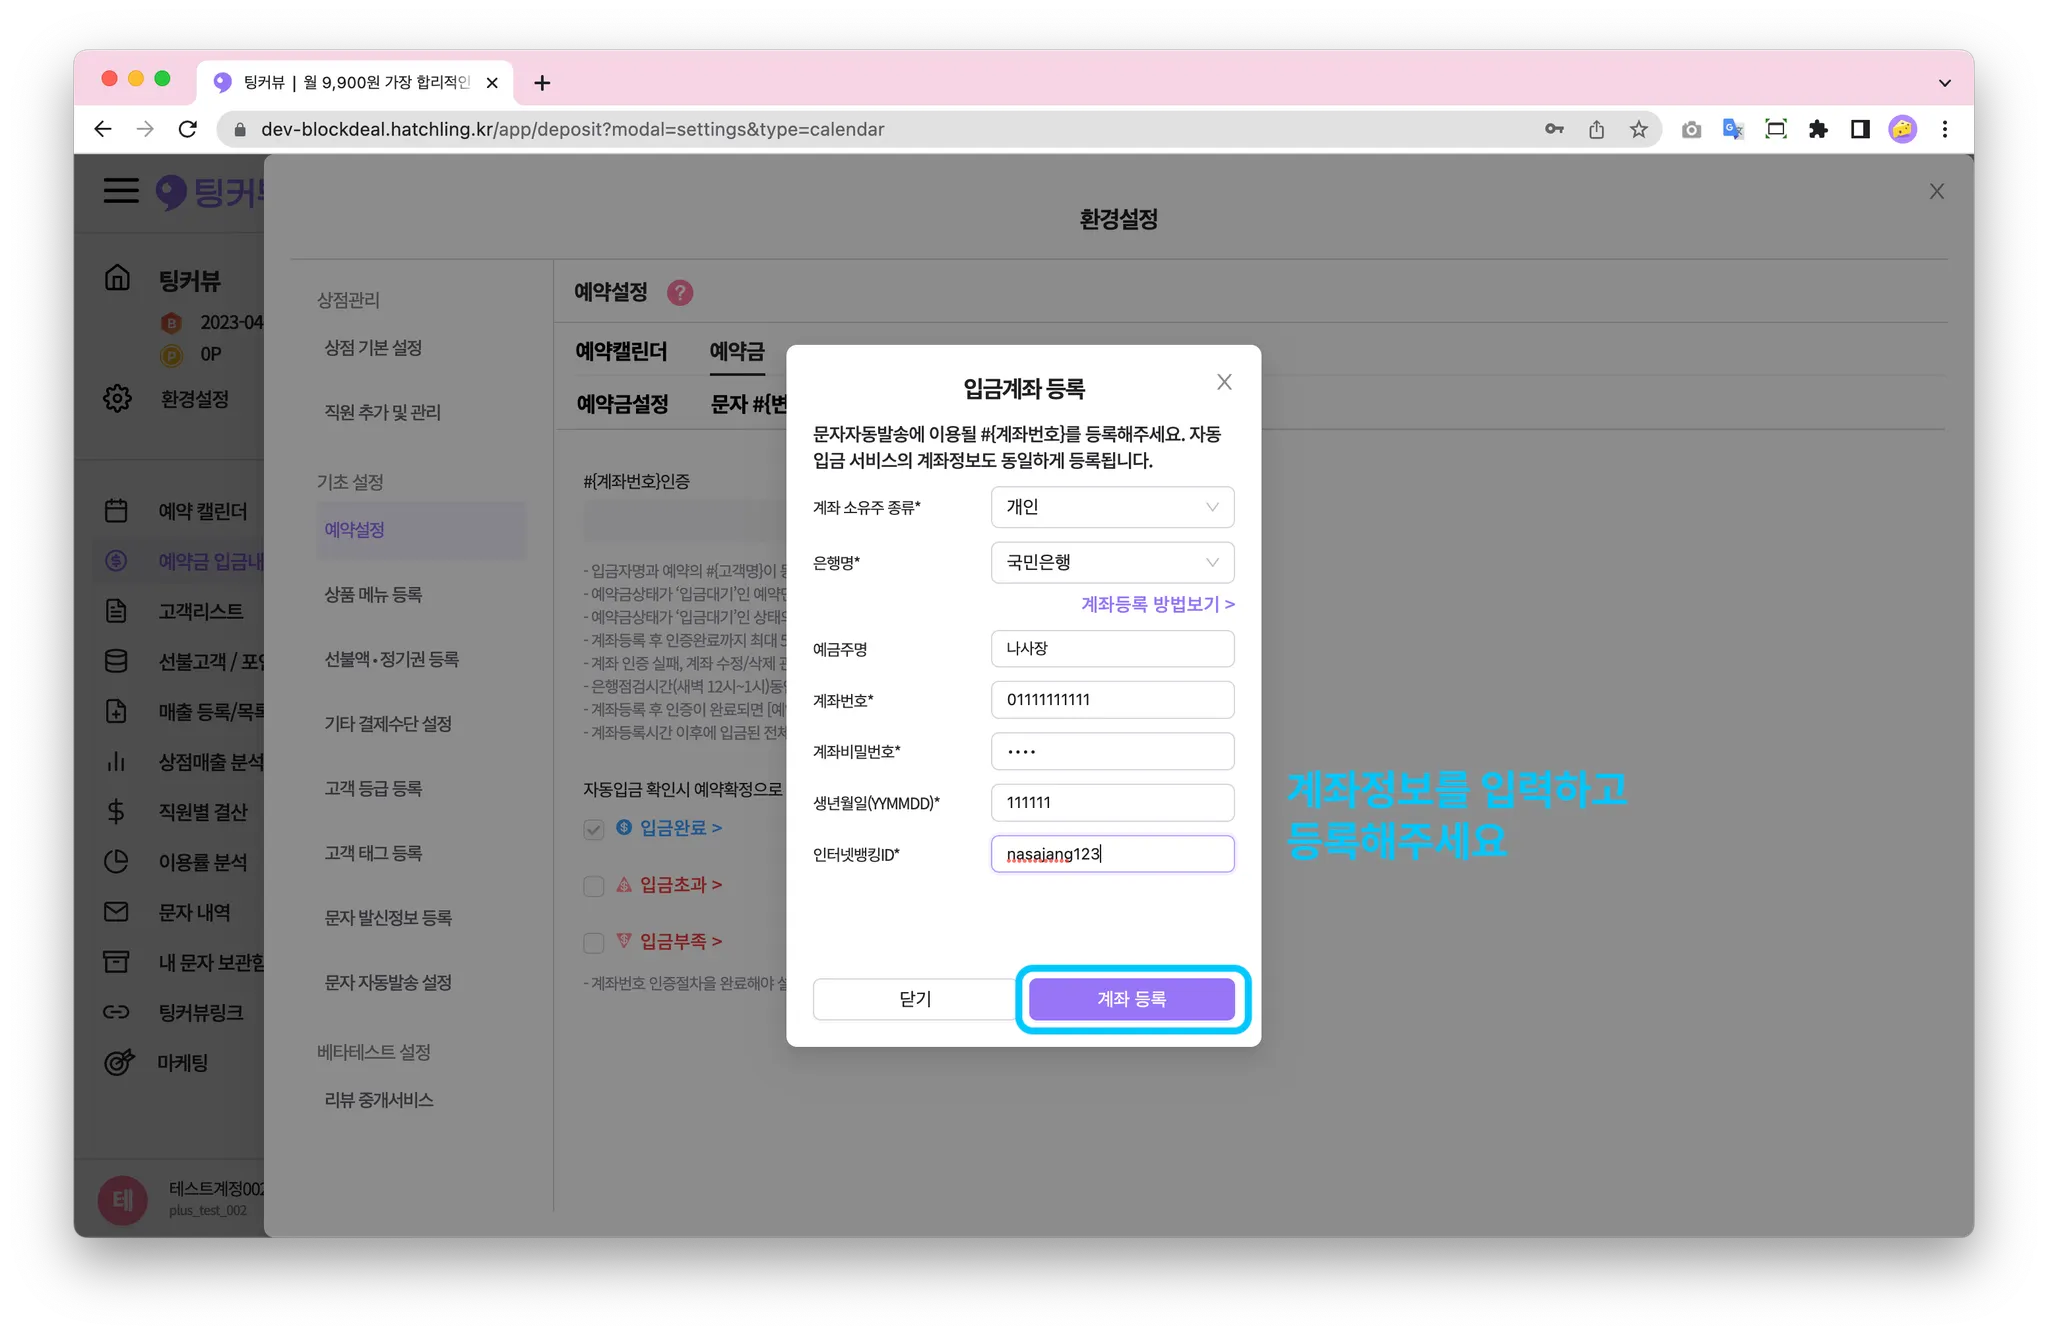This screenshot has height=1335, width=2048.
Task: Open the browser extensions puzzle icon
Action: coord(1818,129)
